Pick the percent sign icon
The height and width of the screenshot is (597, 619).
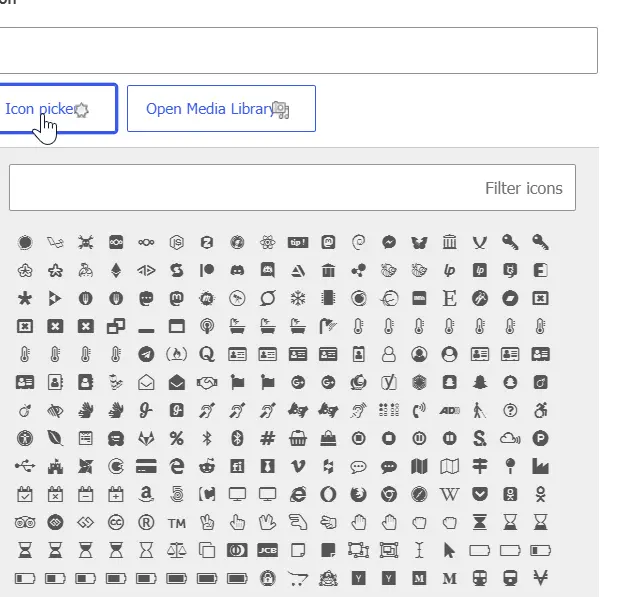point(176,438)
